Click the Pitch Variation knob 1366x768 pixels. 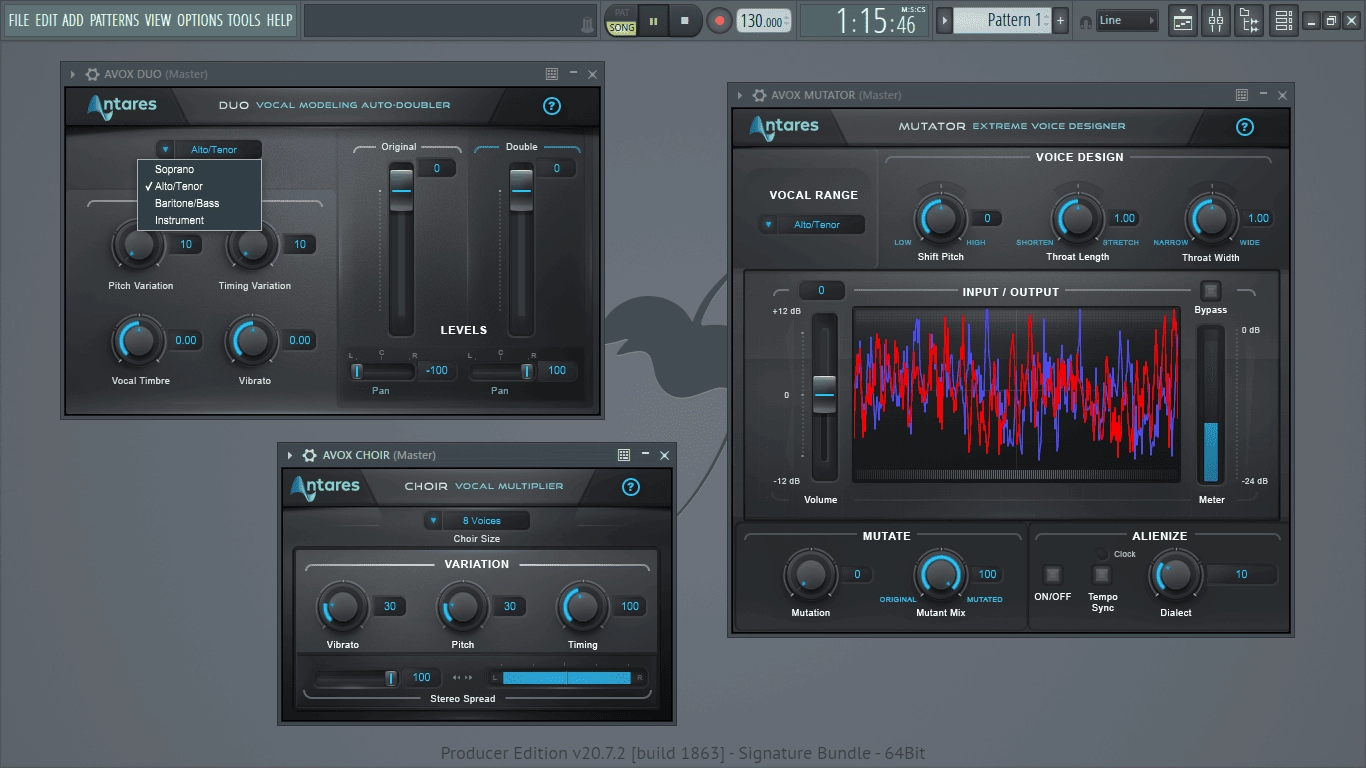click(x=139, y=245)
